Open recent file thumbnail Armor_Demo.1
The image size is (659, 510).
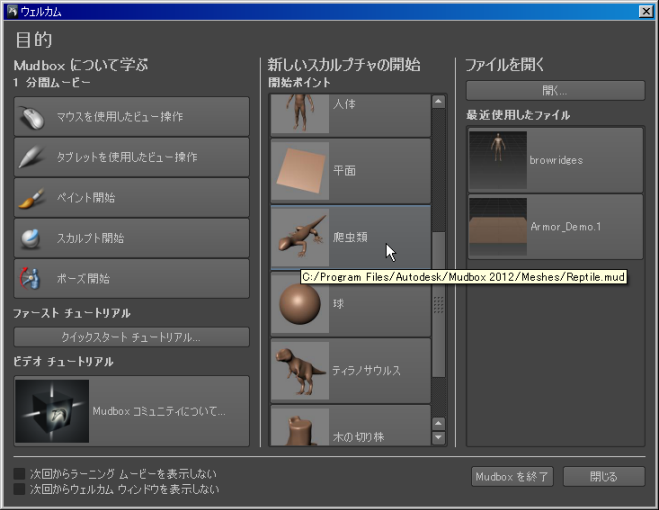(x=498, y=227)
